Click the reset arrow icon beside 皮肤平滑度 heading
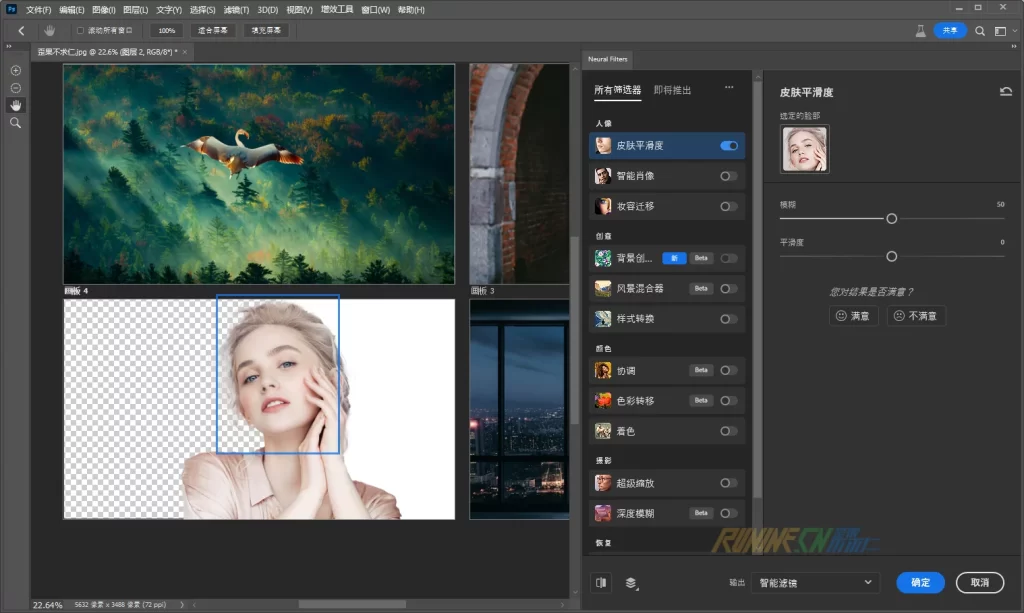Screen dimensions: 1024x613 pos(1005,92)
